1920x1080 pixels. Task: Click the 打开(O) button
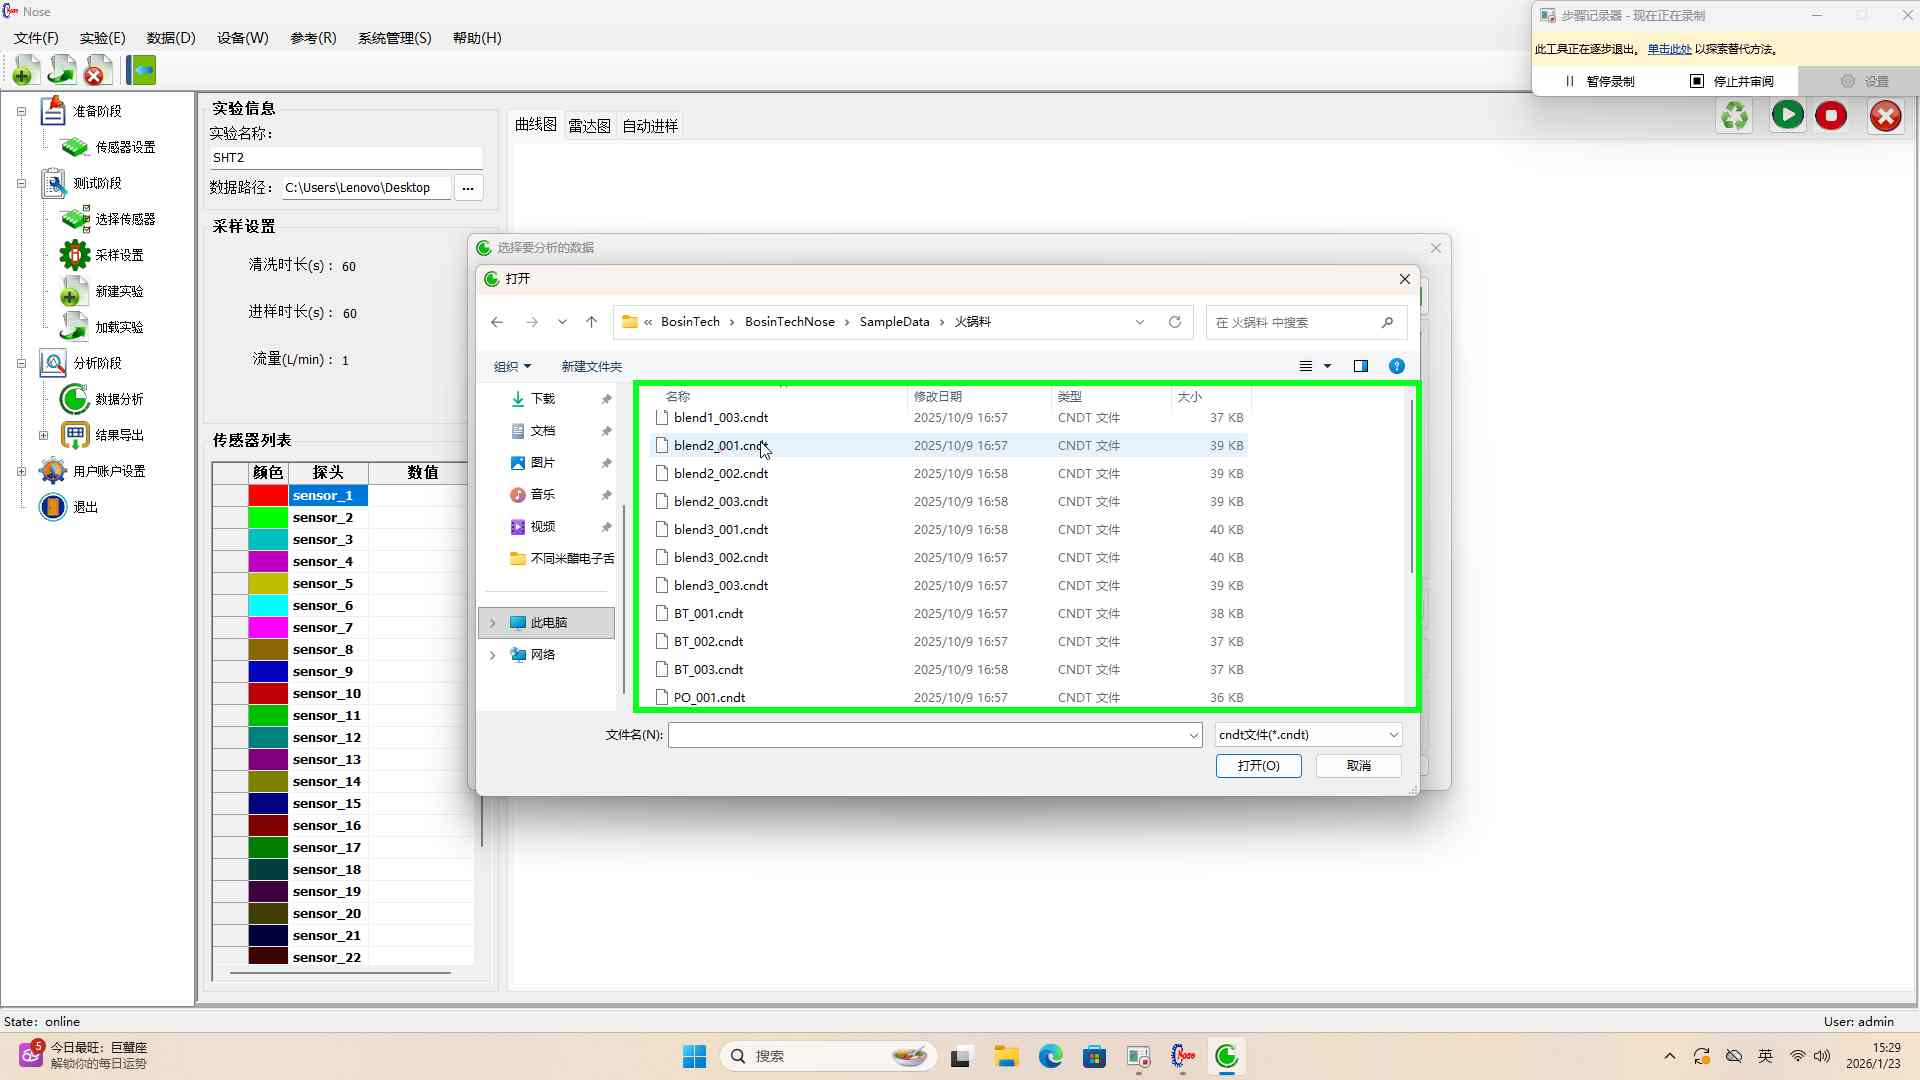click(x=1258, y=766)
